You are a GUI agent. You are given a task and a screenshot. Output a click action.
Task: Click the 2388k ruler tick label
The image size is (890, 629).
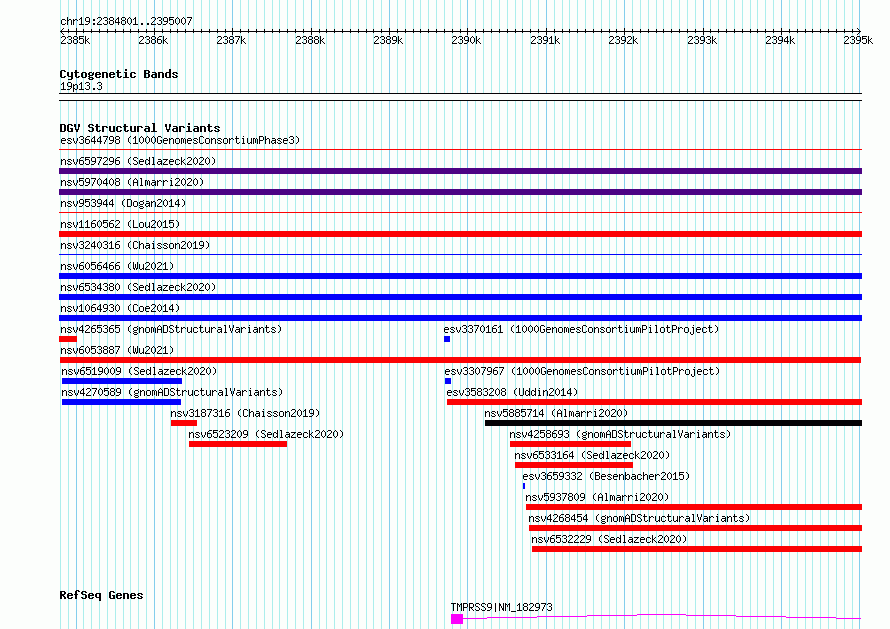310,40
